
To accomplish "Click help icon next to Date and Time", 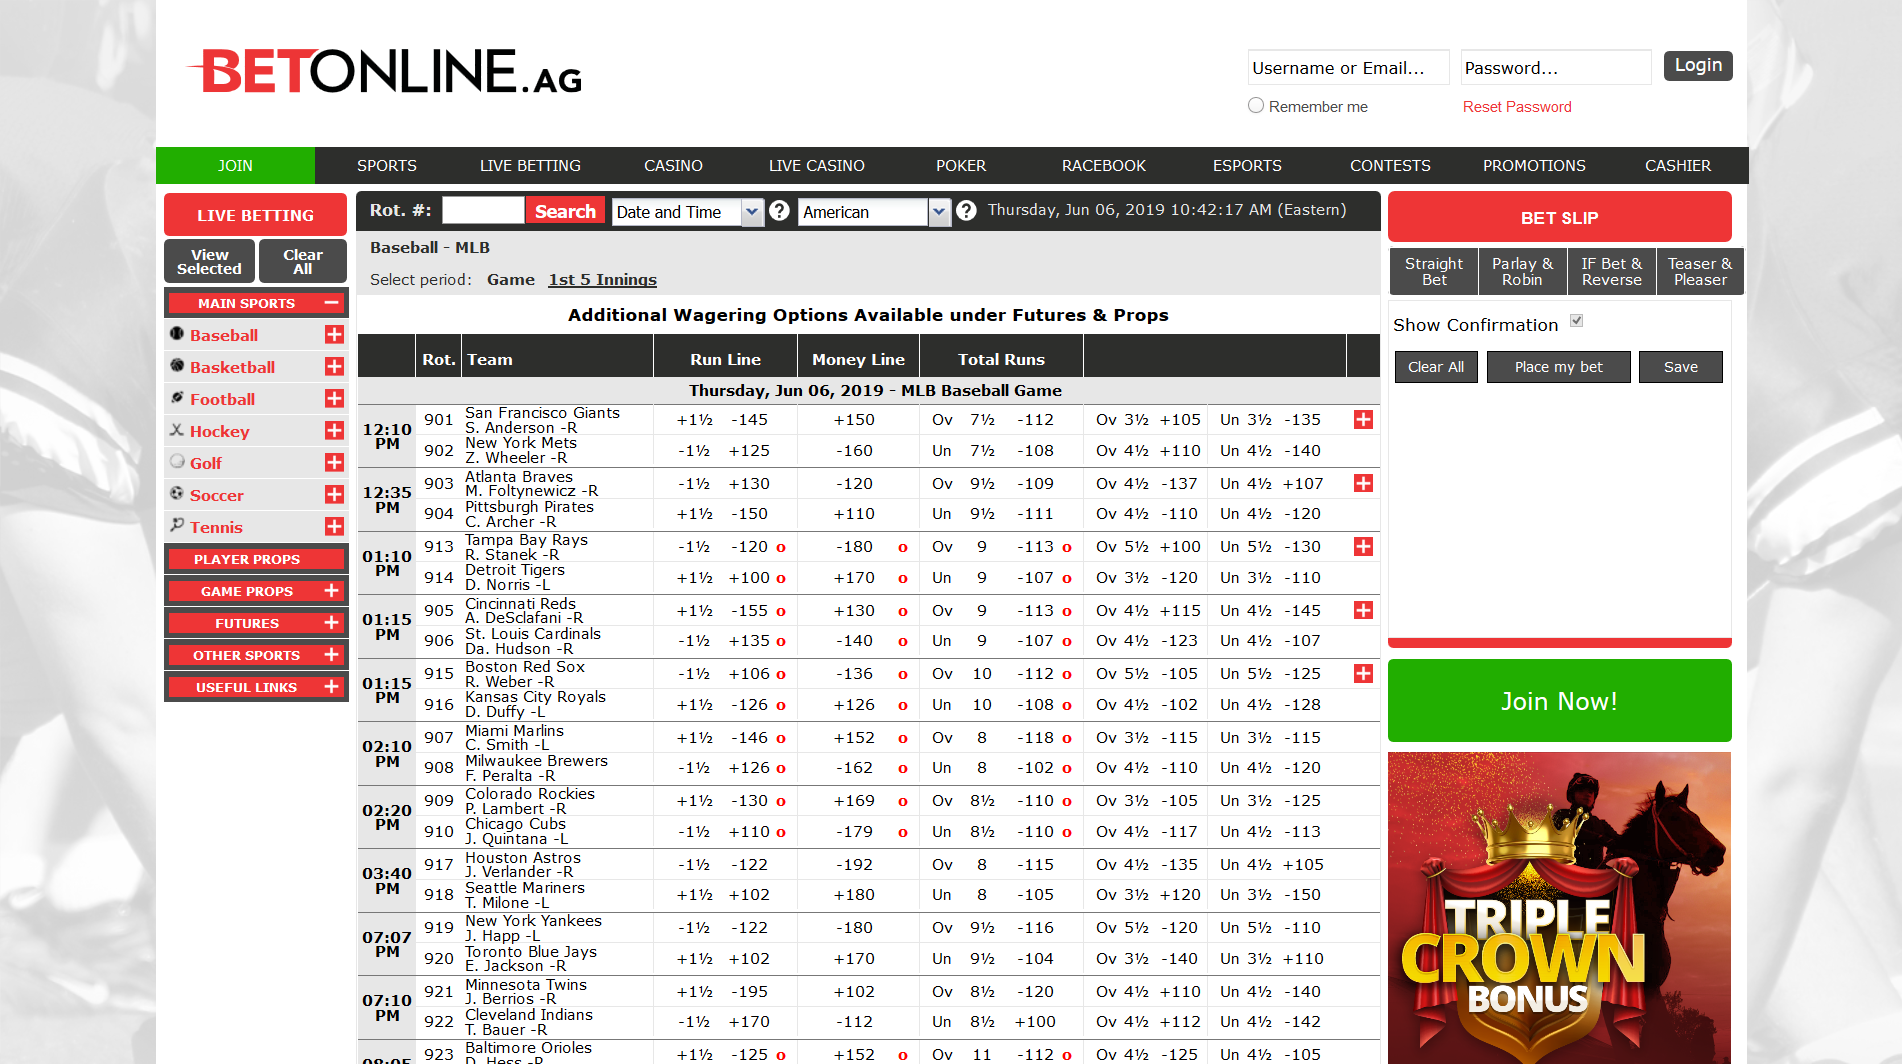I will pos(780,211).
